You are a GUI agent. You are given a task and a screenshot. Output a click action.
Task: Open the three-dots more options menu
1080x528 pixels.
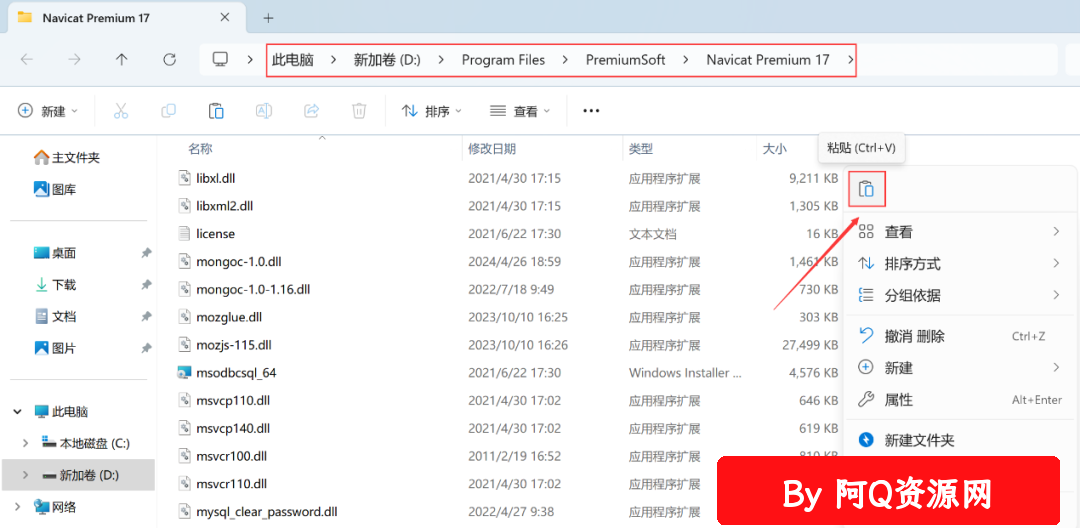[x=591, y=111]
